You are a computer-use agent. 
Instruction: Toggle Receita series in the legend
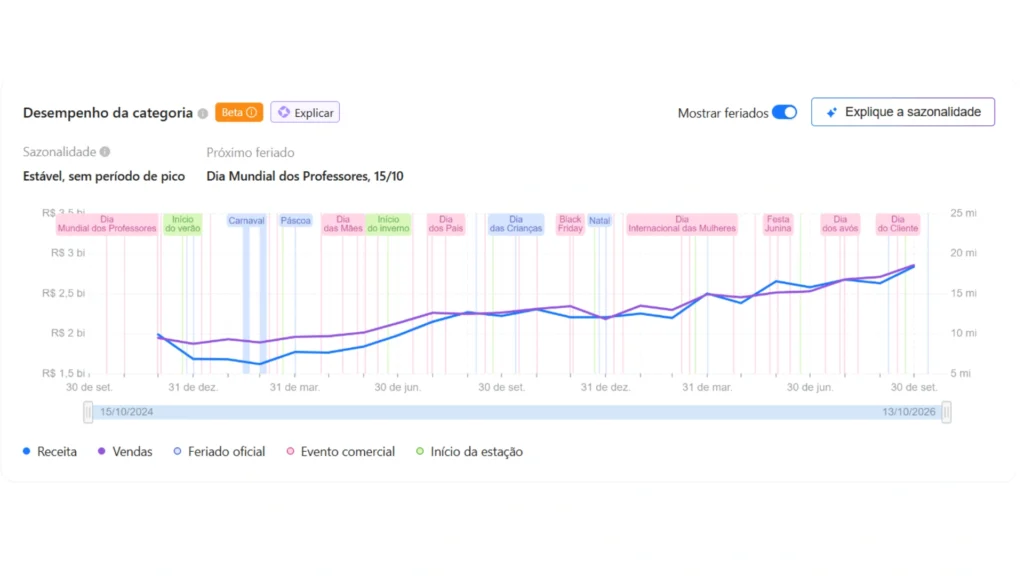pyautogui.click(x=50, y=451)
